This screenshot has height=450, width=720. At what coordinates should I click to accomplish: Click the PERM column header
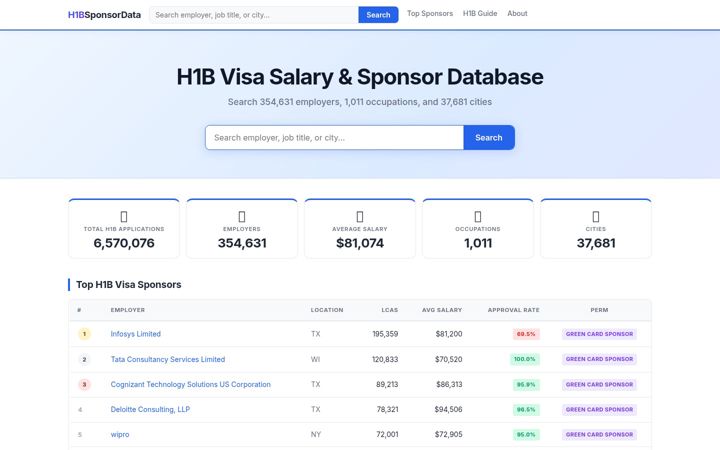click(x=599, y=310)
